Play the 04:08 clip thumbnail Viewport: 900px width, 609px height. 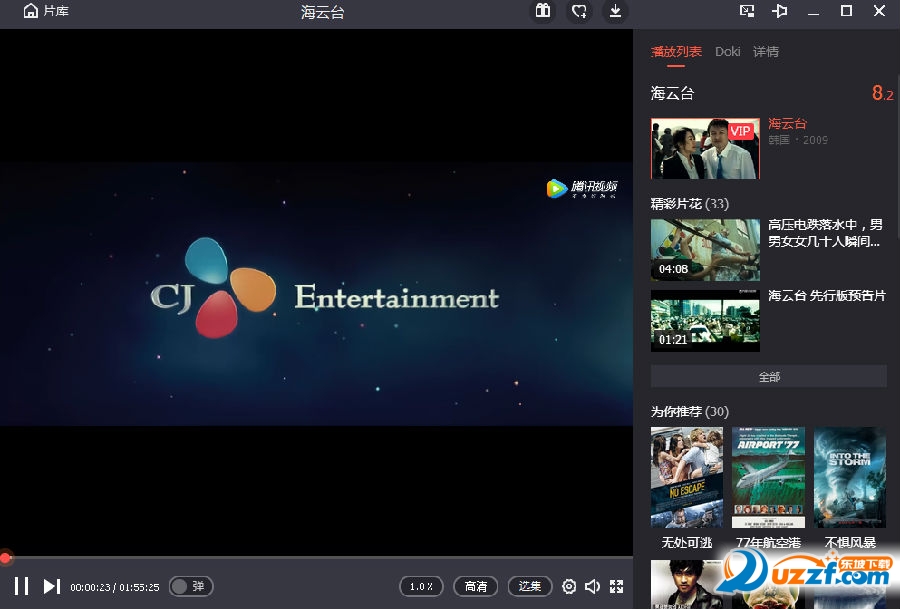(x=705, y=250)
